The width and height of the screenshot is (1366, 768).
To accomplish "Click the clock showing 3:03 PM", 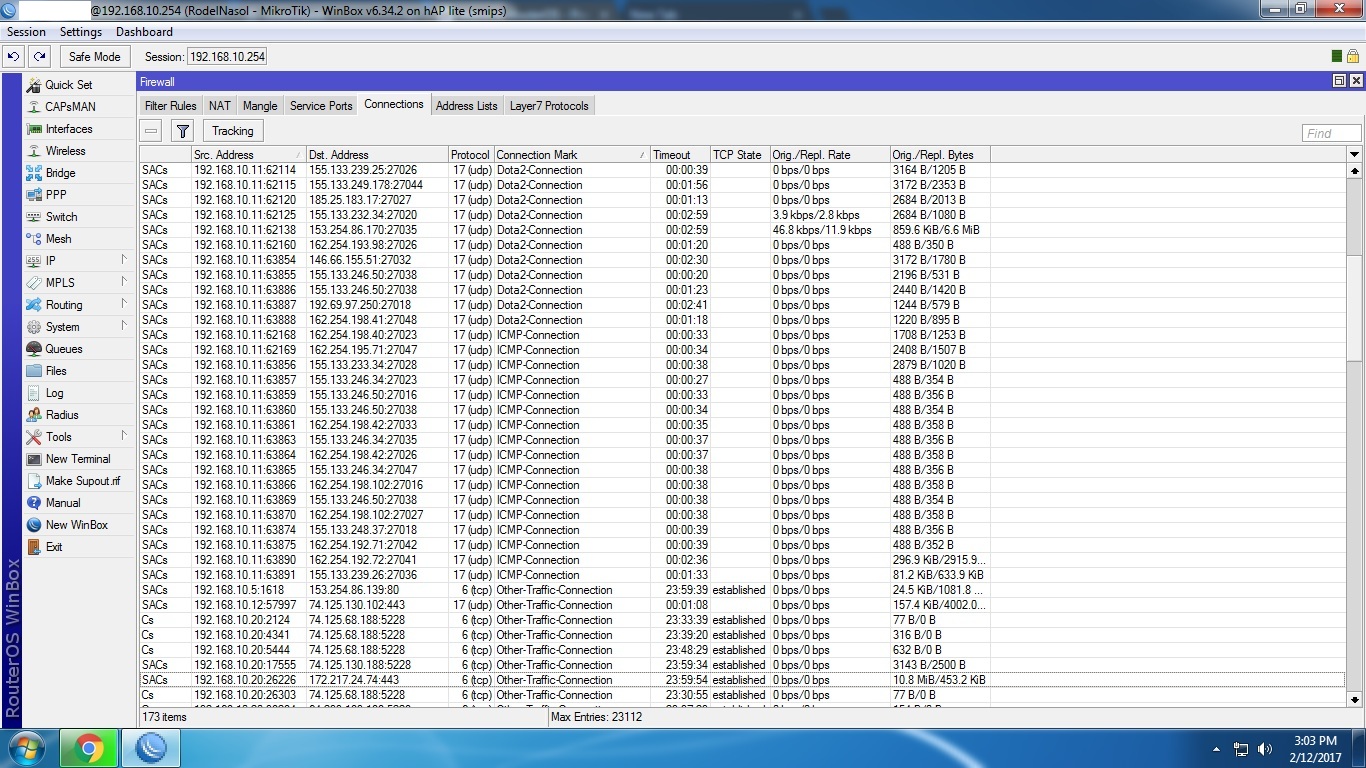I will point(1314,741).
